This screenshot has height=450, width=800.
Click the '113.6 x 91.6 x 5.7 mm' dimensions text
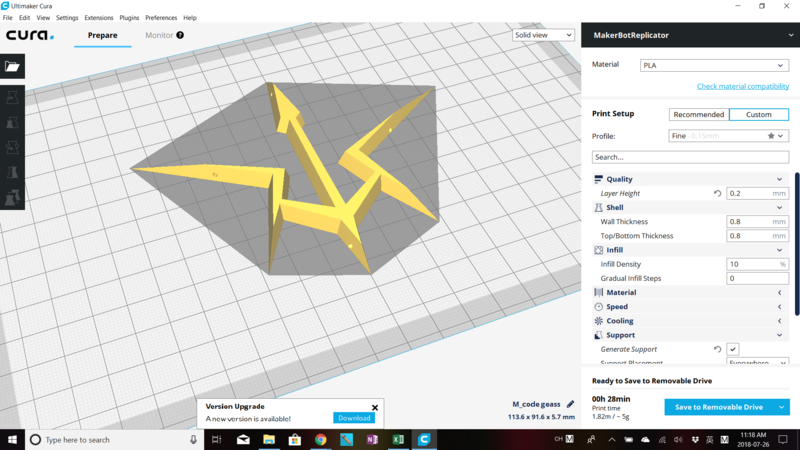pos(541,417)
